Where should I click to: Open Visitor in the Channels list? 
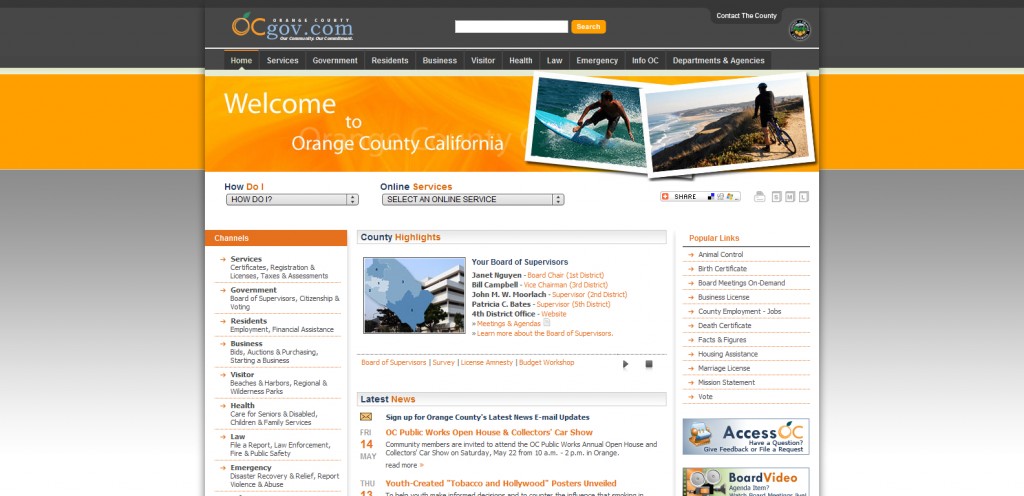(242, 375)
